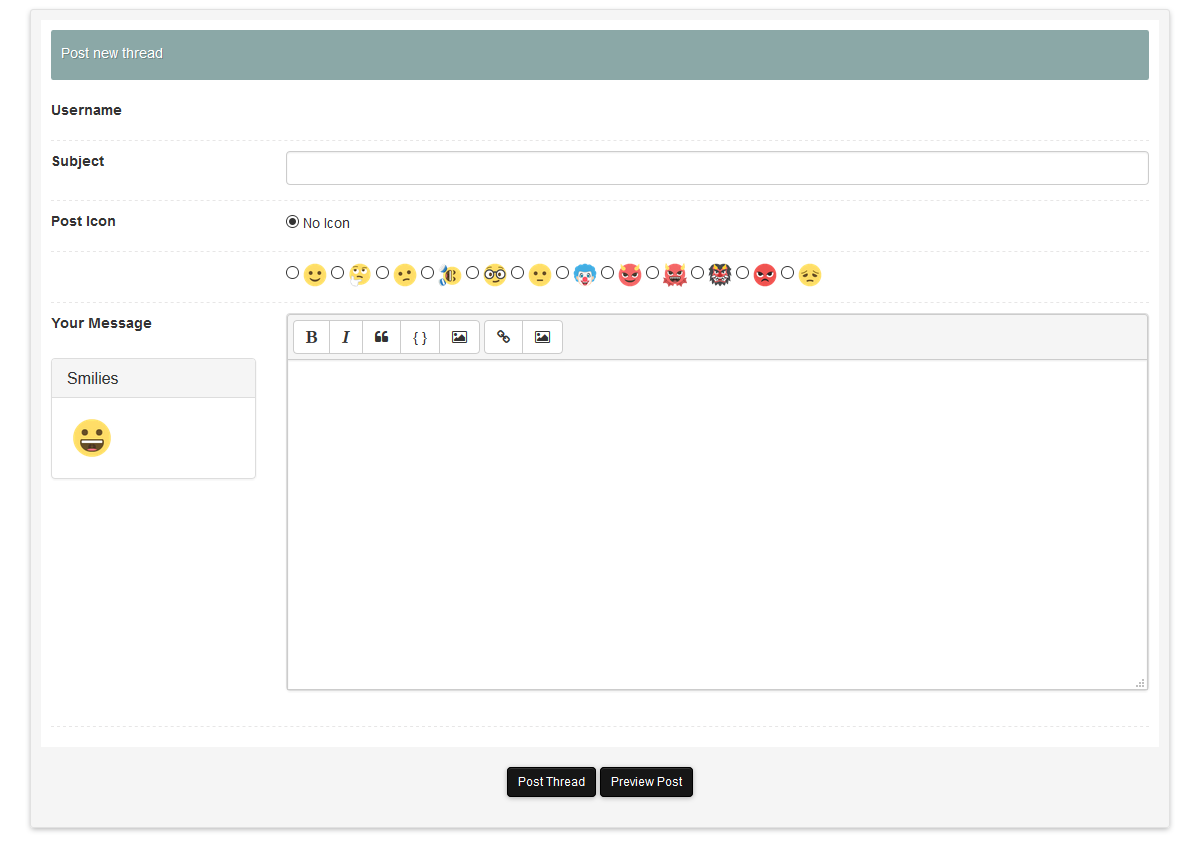Image resolution: width=1200 pixels, height=860 pixels.
Task: Select the No Icon radio button
Action: pos(292,222)
